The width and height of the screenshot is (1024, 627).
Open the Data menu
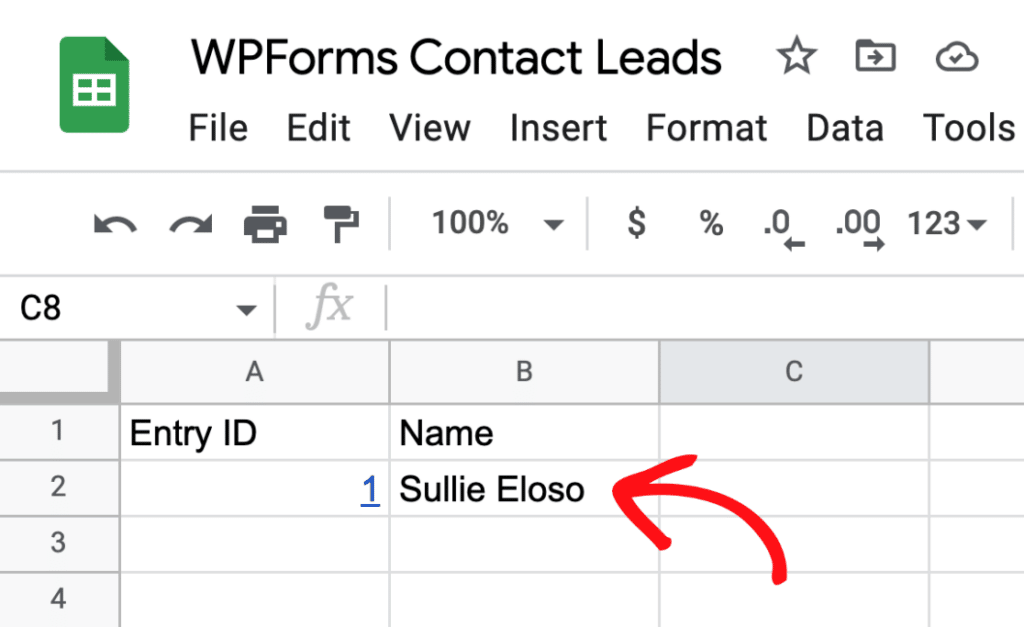845,128
